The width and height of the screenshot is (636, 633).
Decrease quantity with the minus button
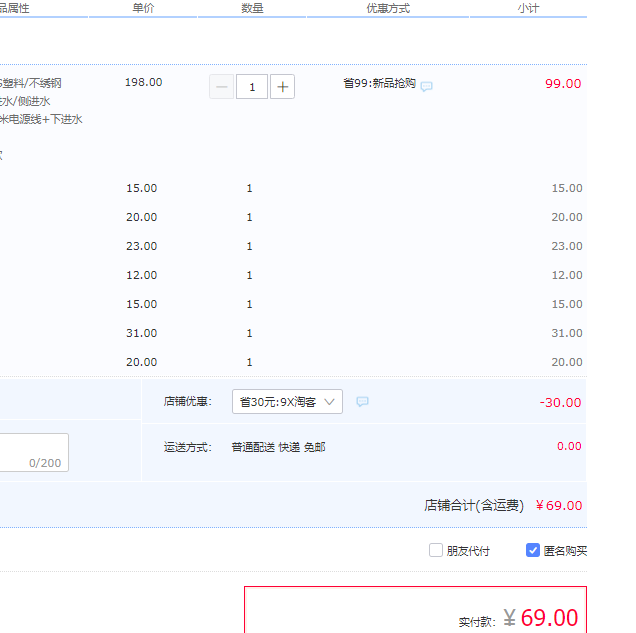[x=221, y=86]
